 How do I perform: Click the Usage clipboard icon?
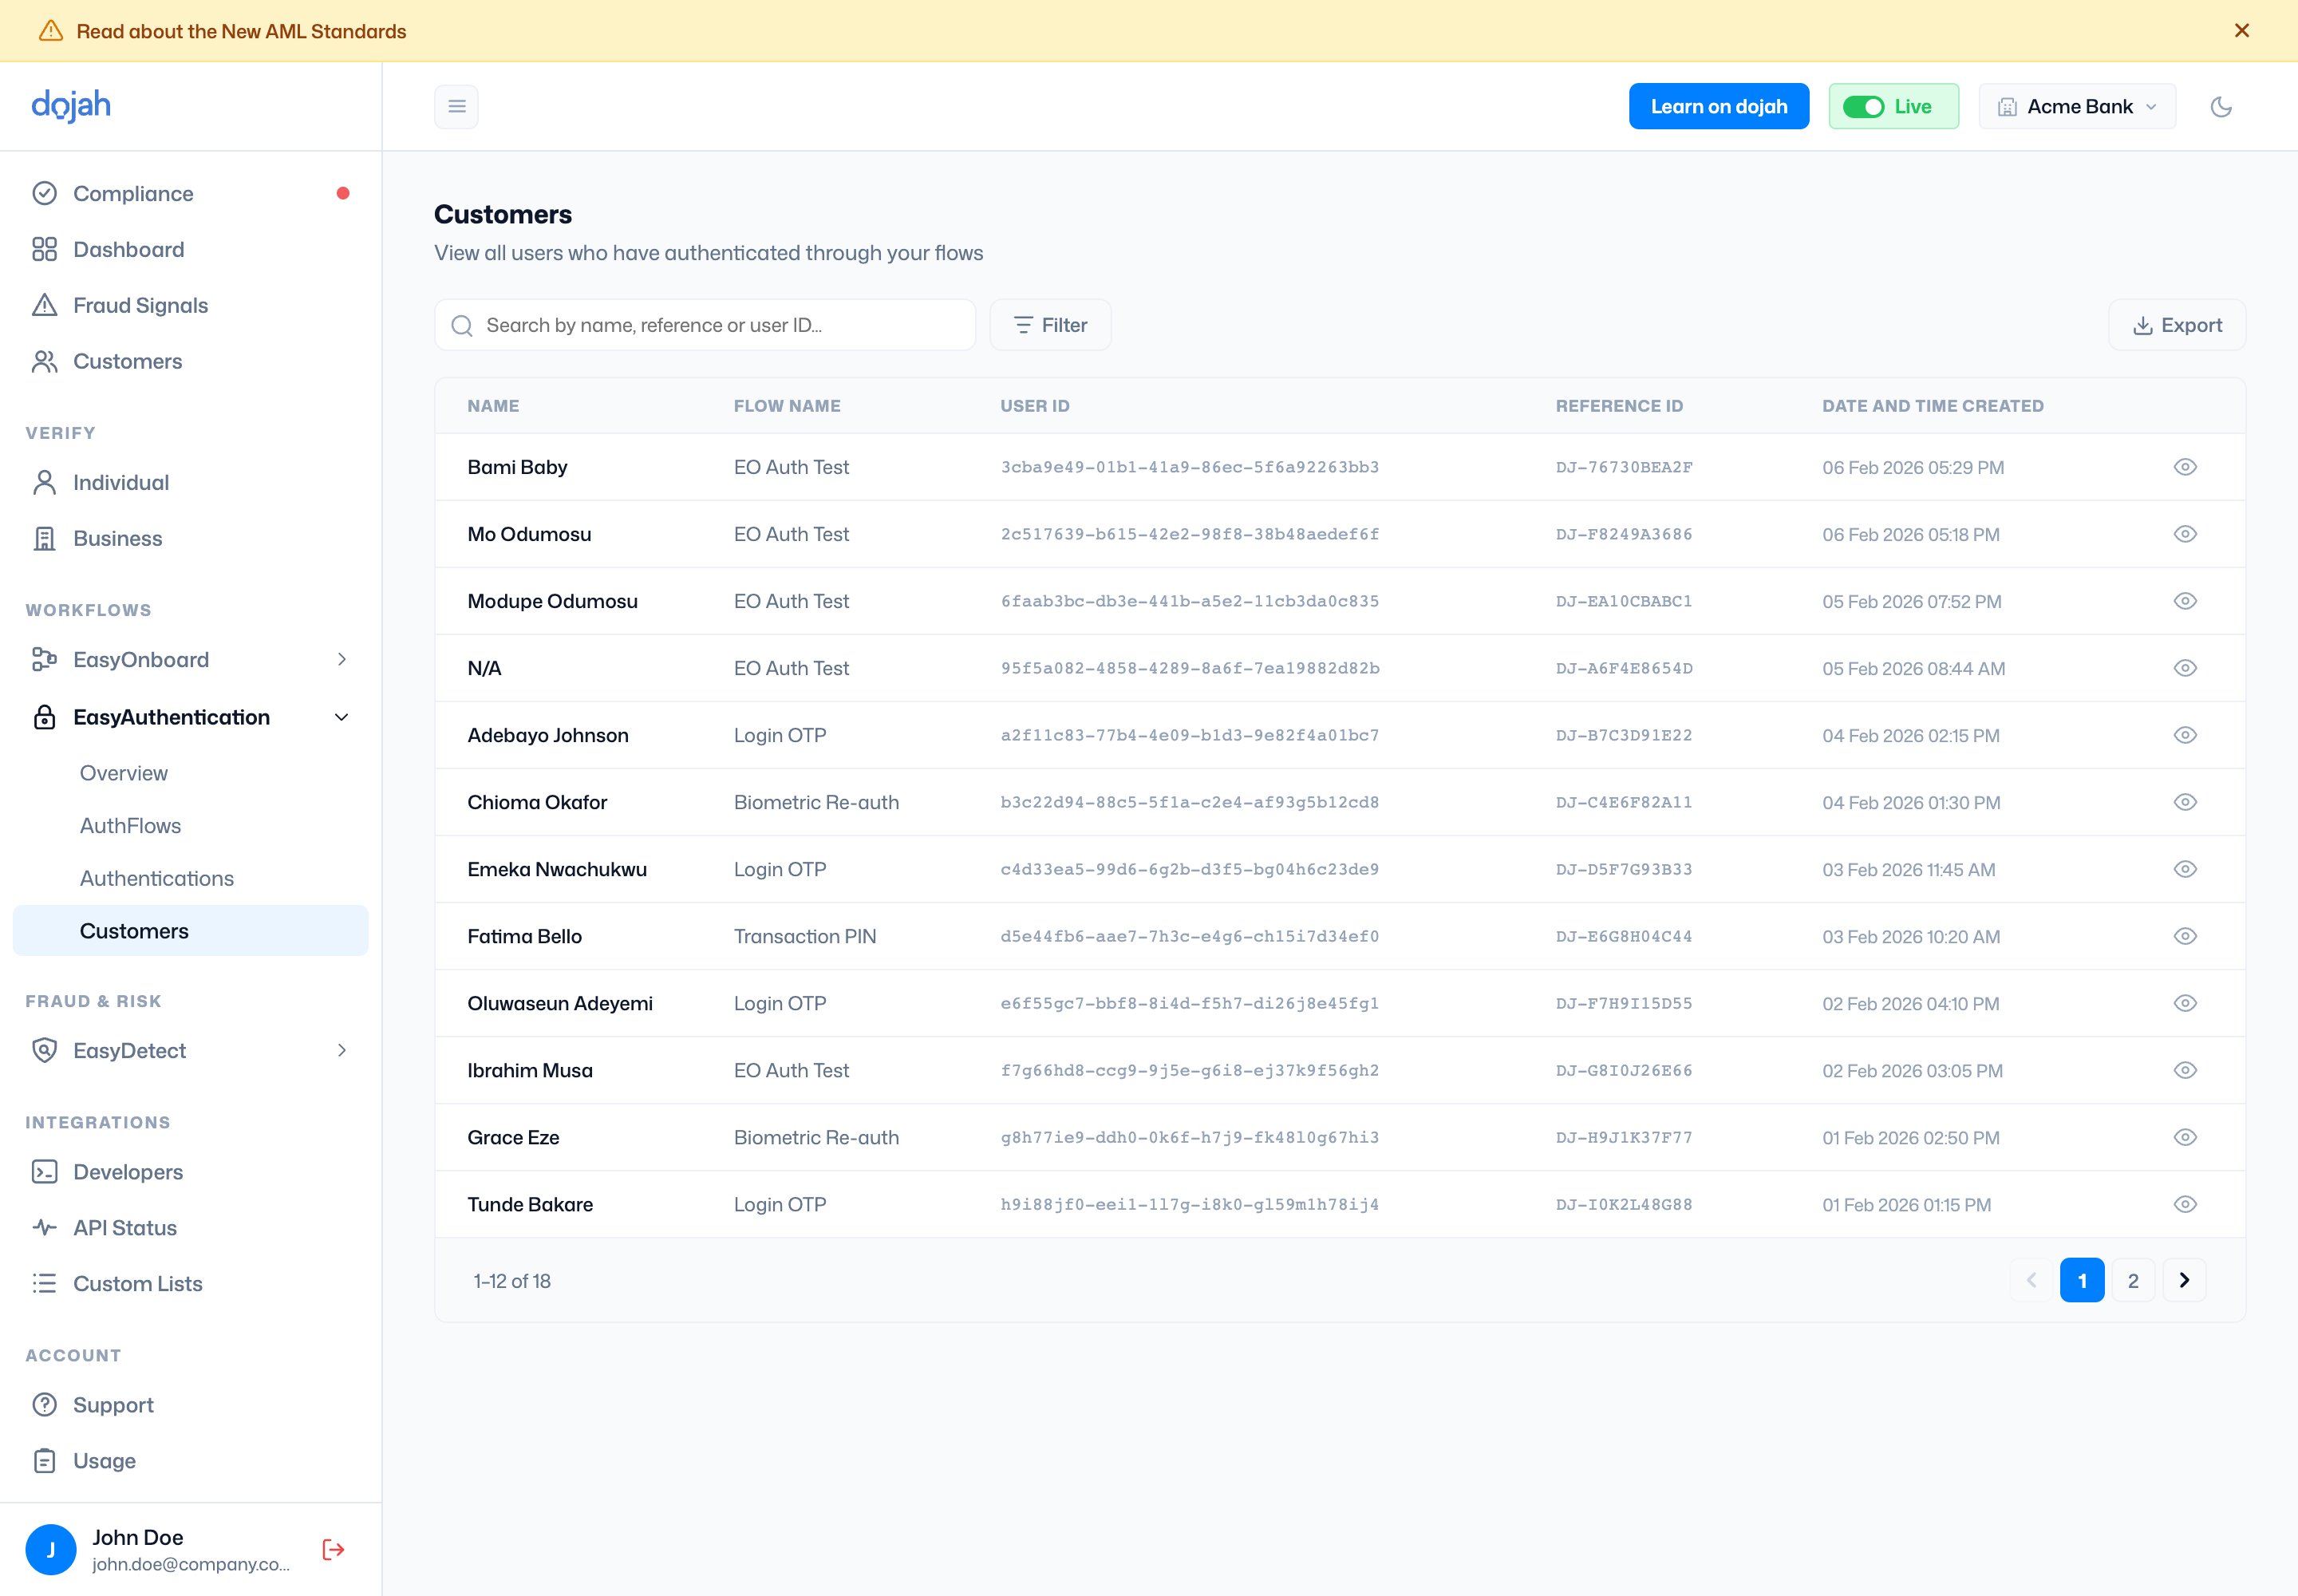tap(45, 1460)
